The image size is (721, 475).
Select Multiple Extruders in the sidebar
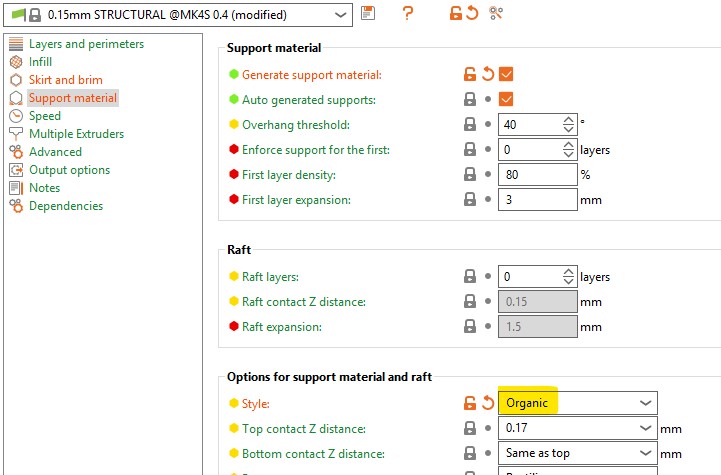(x=76, y=134)
